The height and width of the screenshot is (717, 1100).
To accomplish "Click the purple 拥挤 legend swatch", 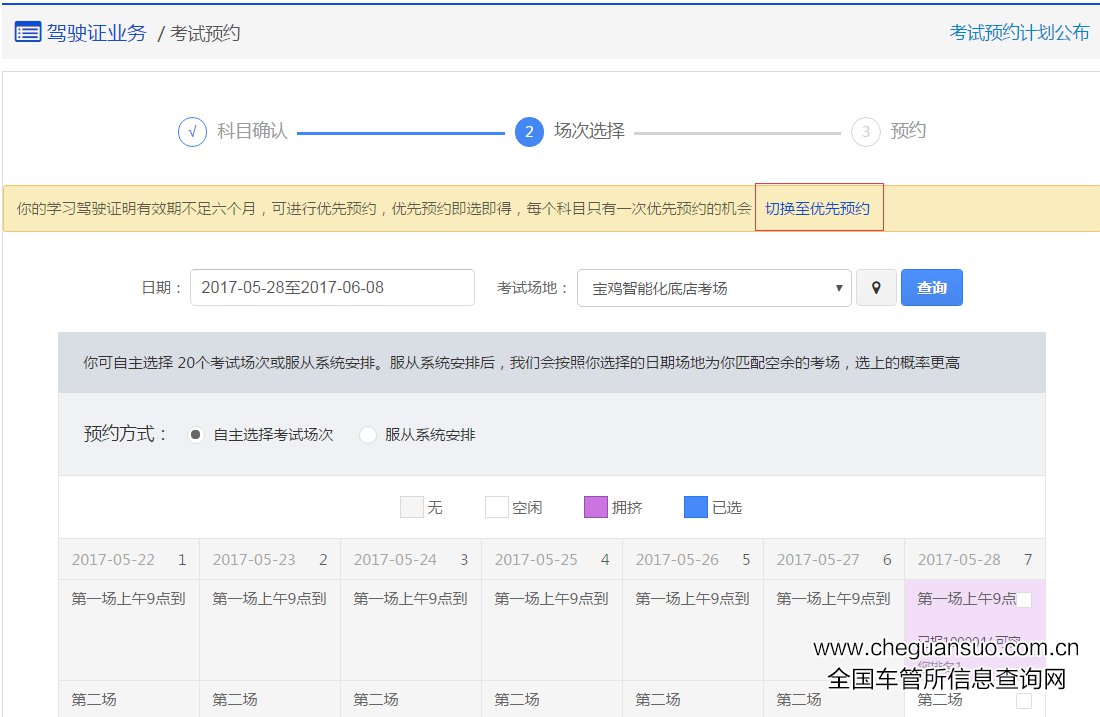I will click(595, 507).
